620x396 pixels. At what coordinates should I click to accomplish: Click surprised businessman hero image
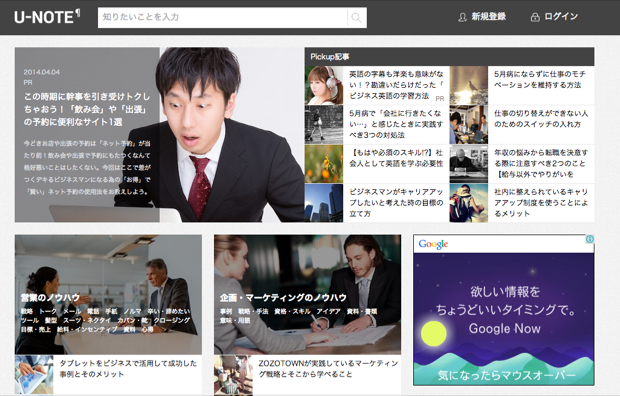[231, 135]
